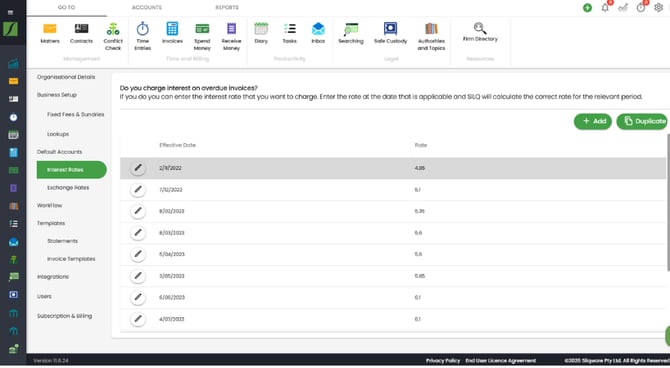Open Organisational Details settings
This screenshot has width=670, height=368.
coord(66,77)
